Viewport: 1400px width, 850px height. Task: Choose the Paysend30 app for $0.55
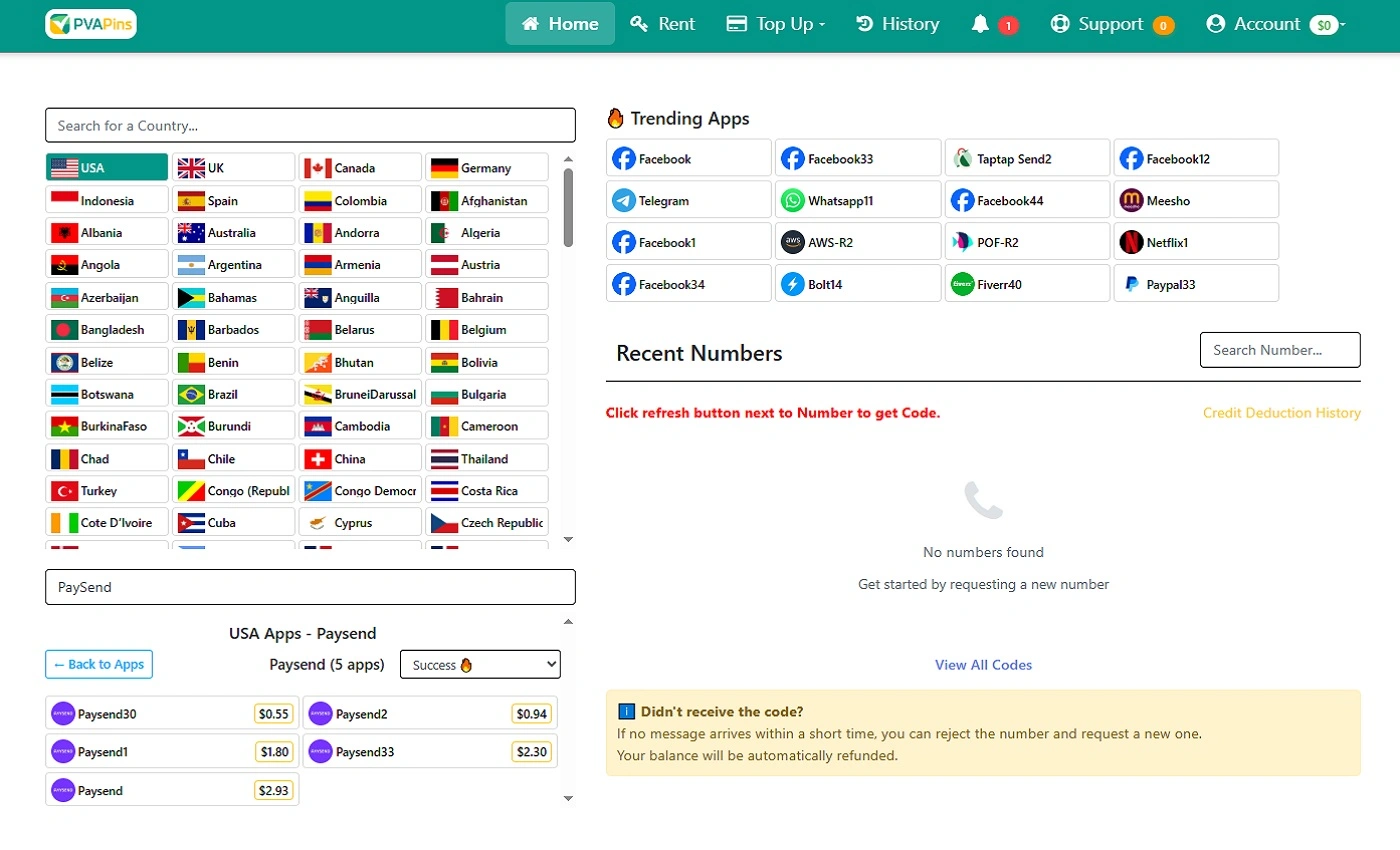coord(172,713)
